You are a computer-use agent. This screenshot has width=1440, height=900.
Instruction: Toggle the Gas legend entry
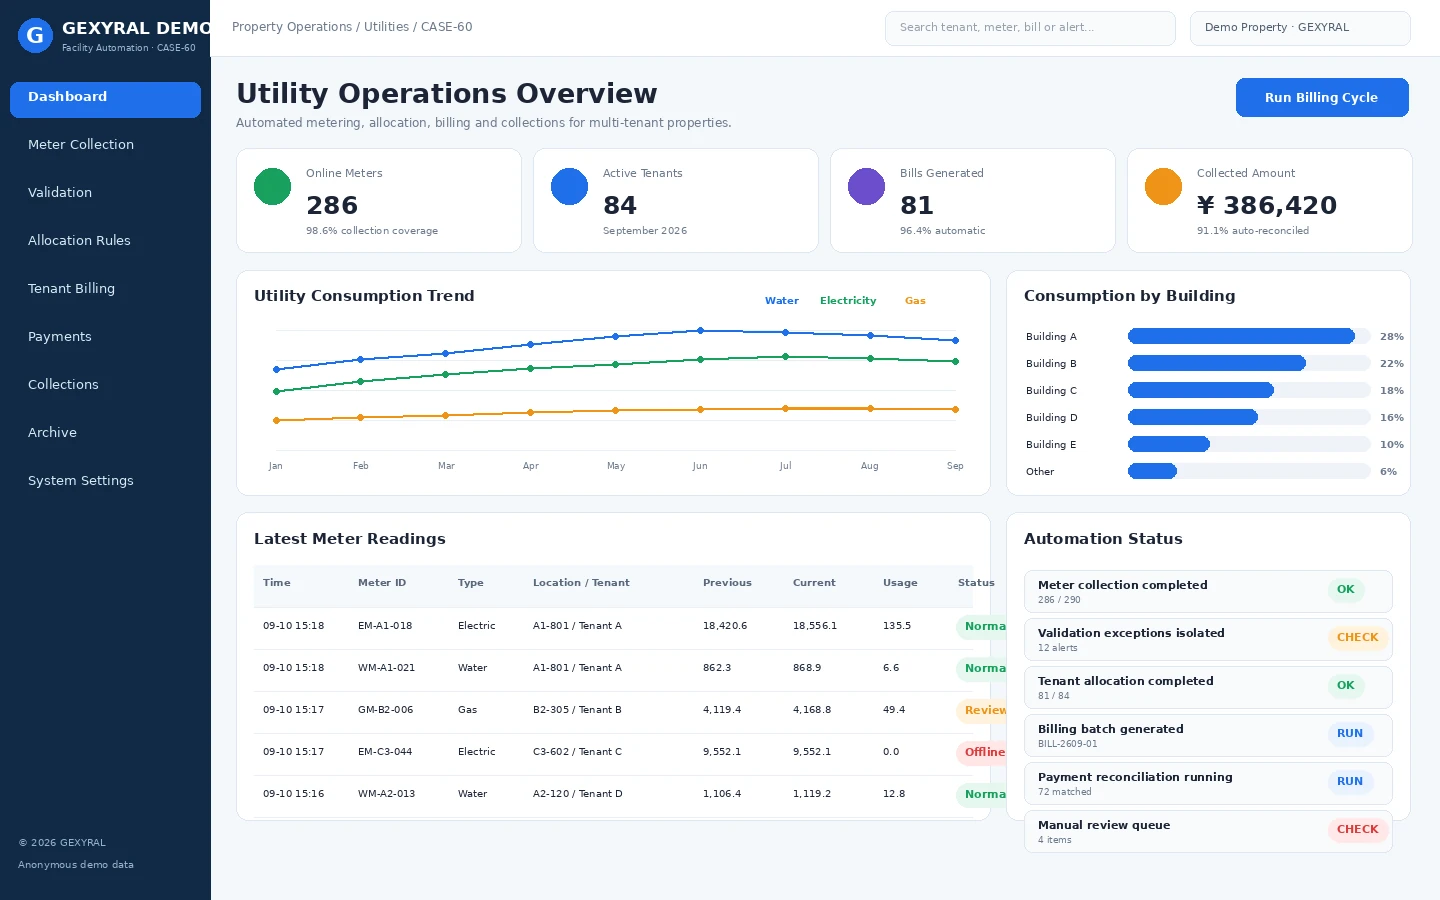[915, 301]
